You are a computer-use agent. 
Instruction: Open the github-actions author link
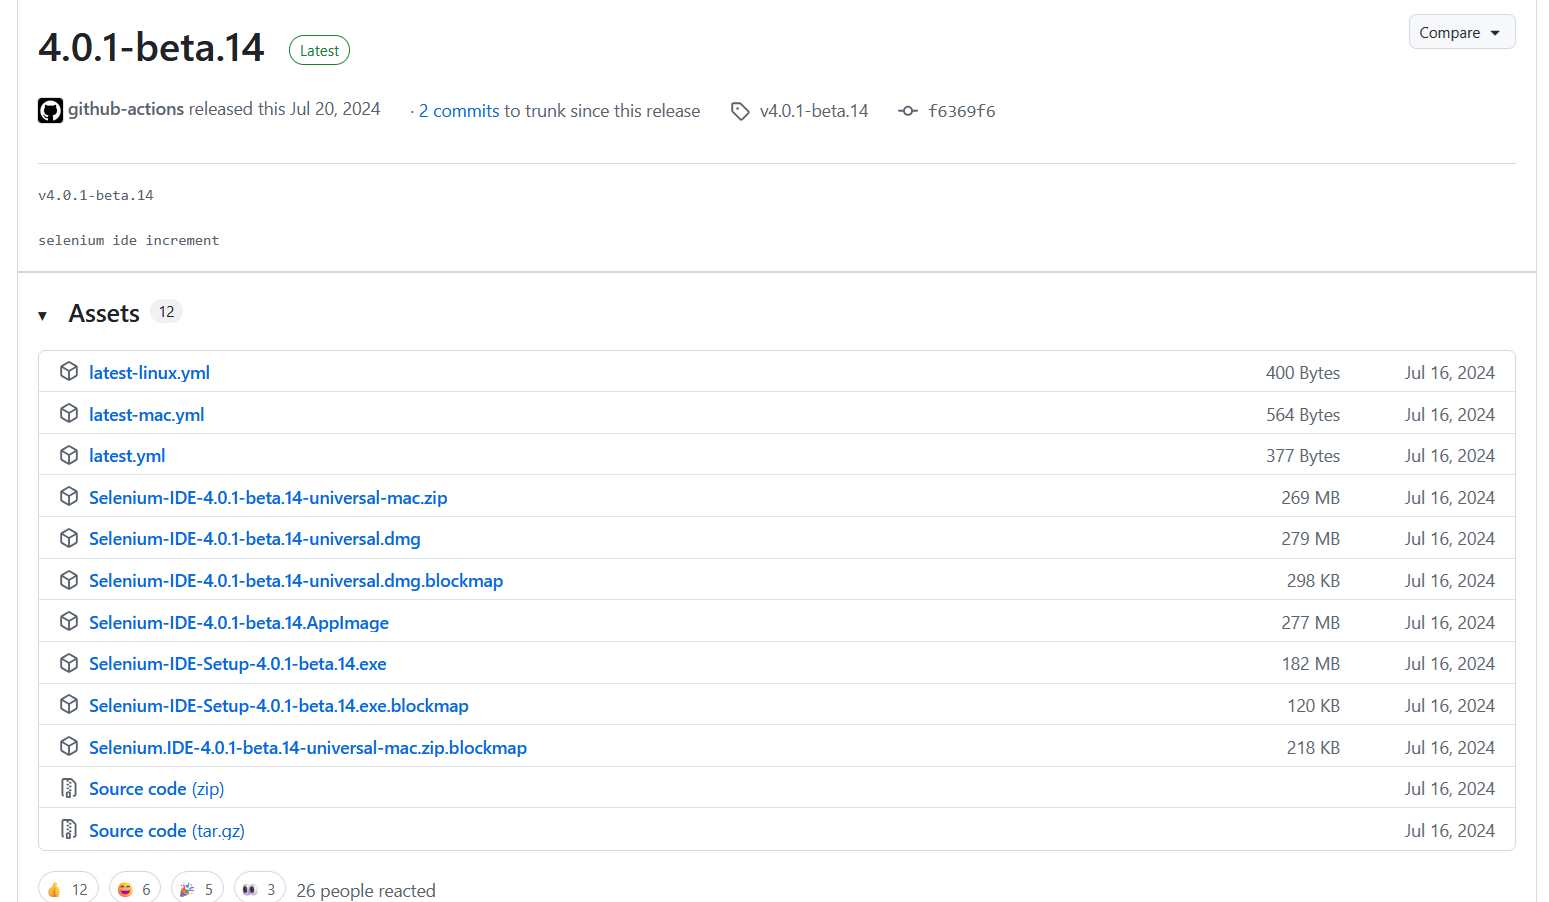click(126, 109)
